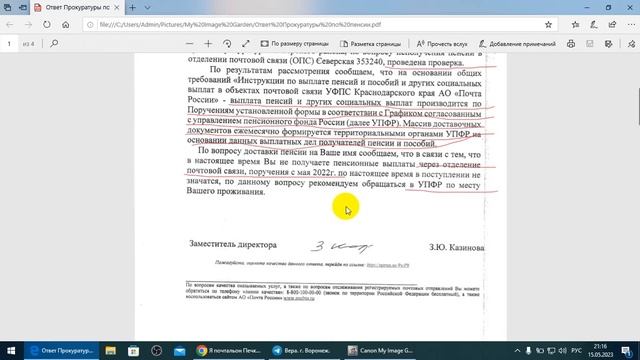
Task: Change input language РУС
Action: point(576,351)
